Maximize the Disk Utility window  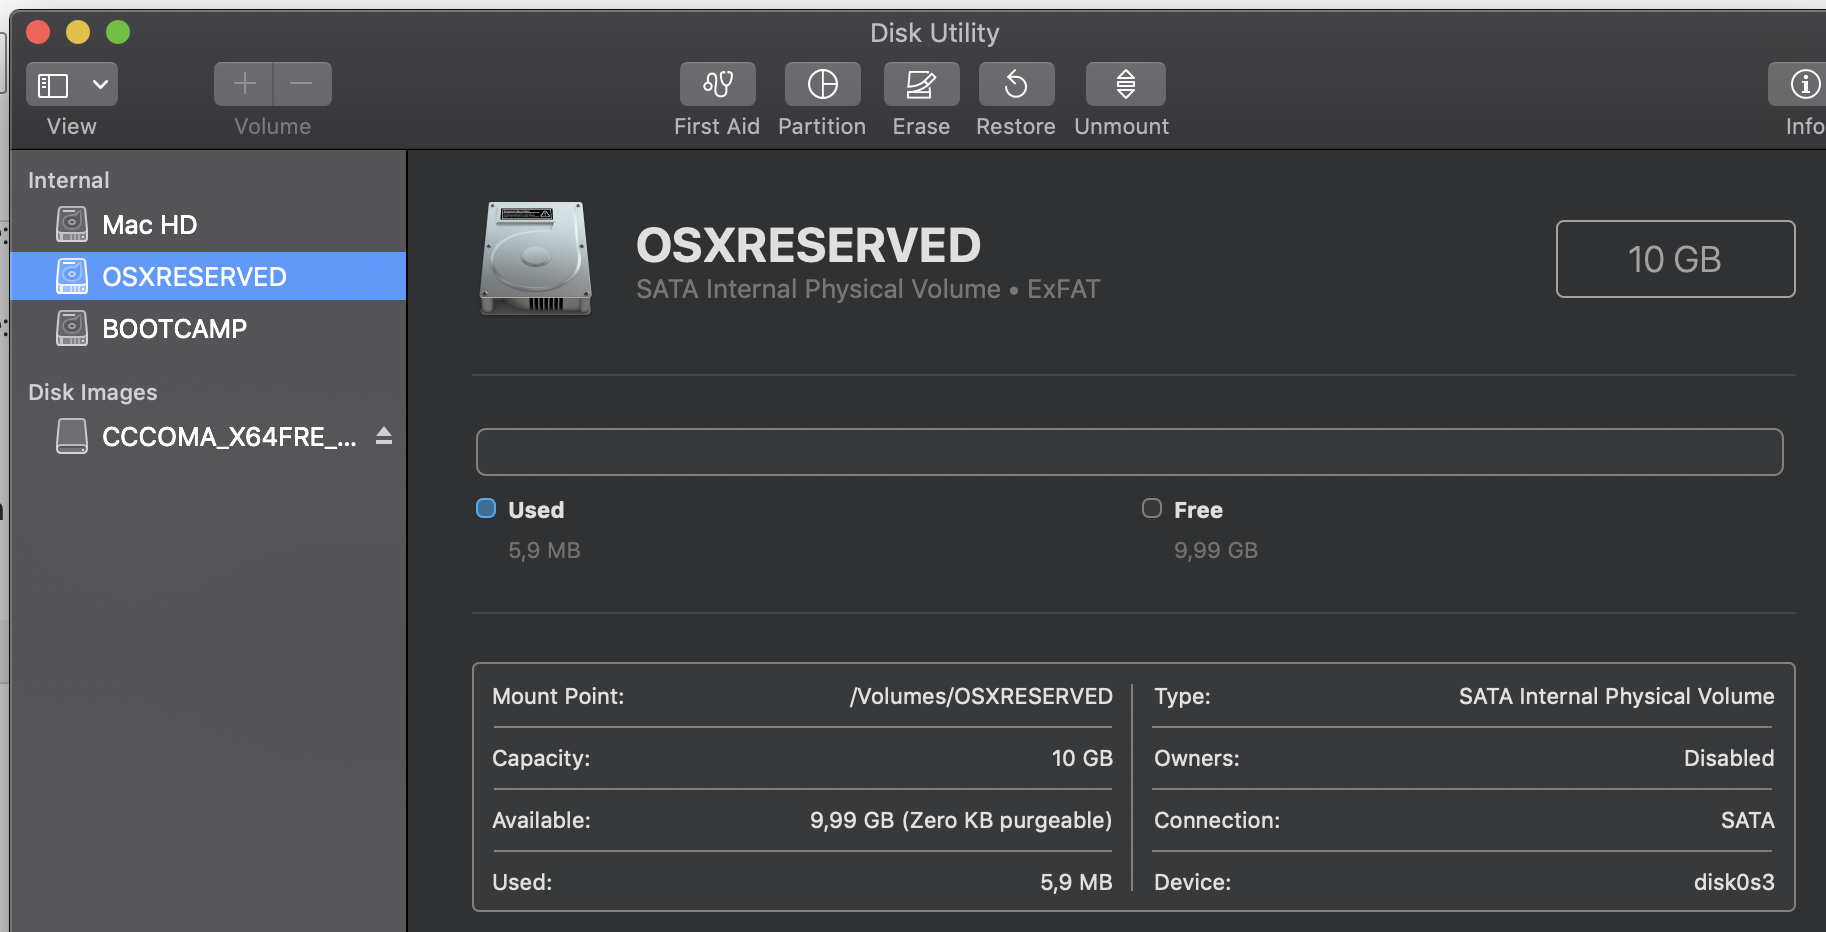[118, 32]
